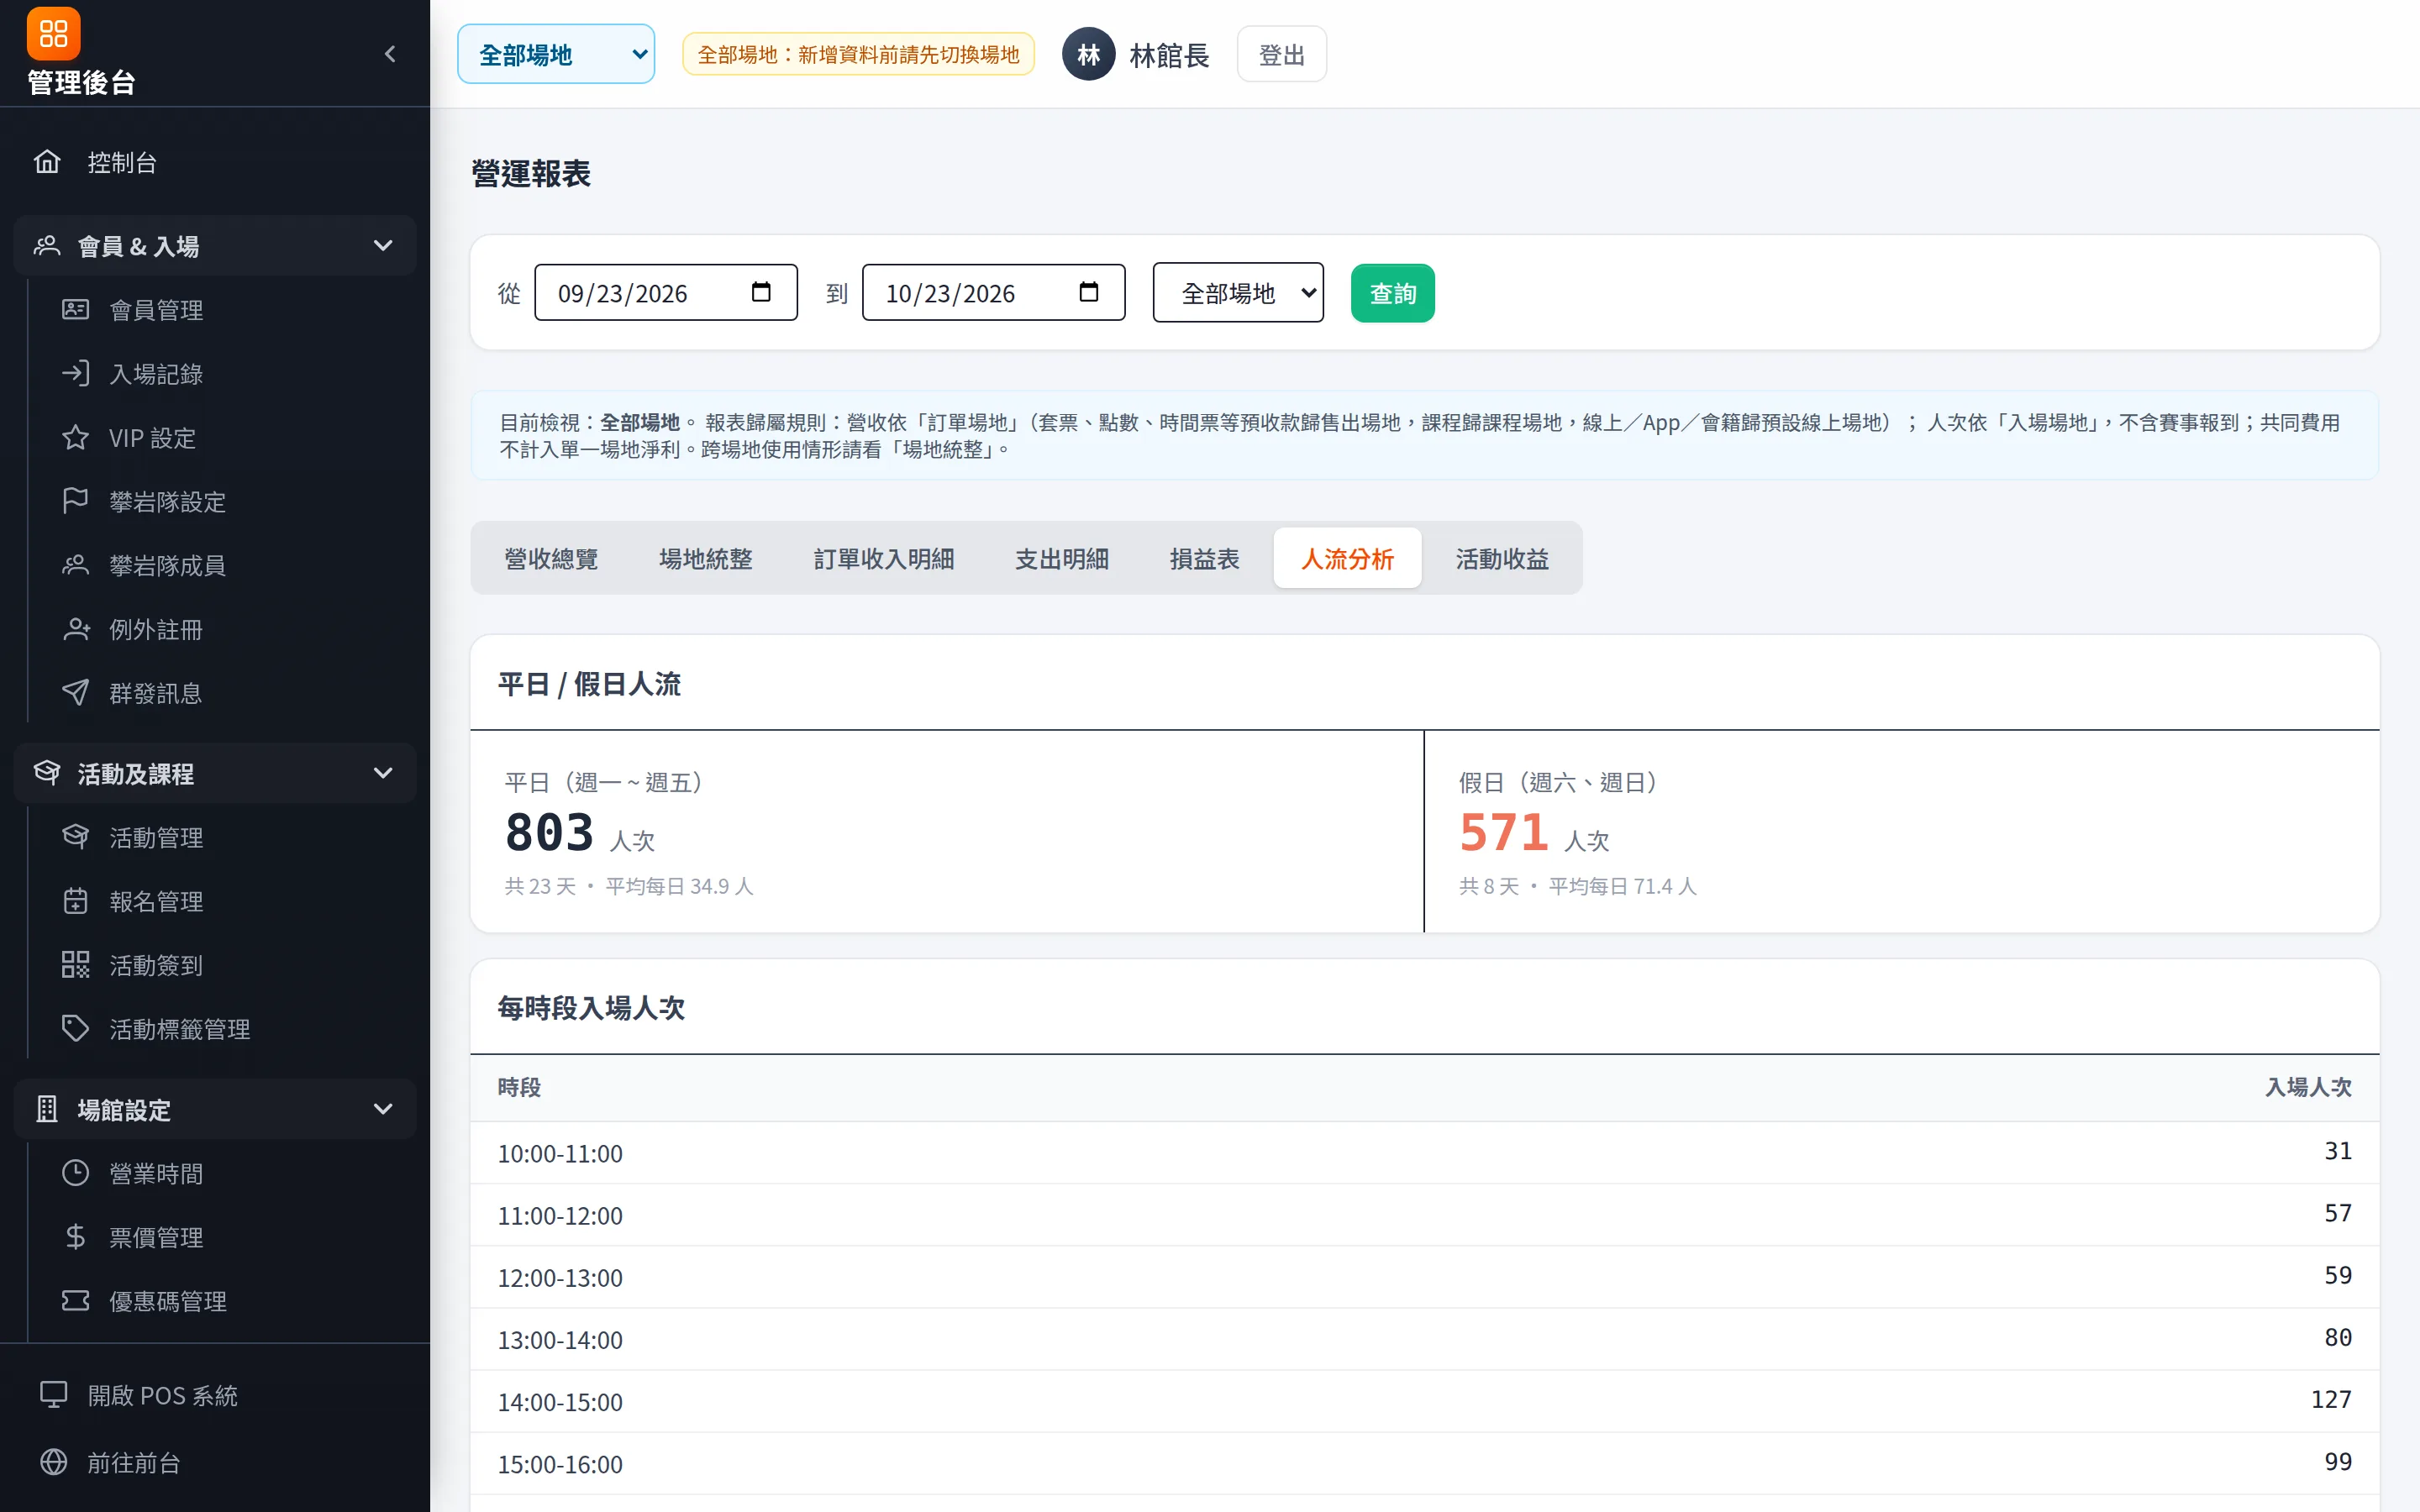Click 開啟 POS 系統 monitor icon
The image size is (2420, 1512).
[54, 1395]
